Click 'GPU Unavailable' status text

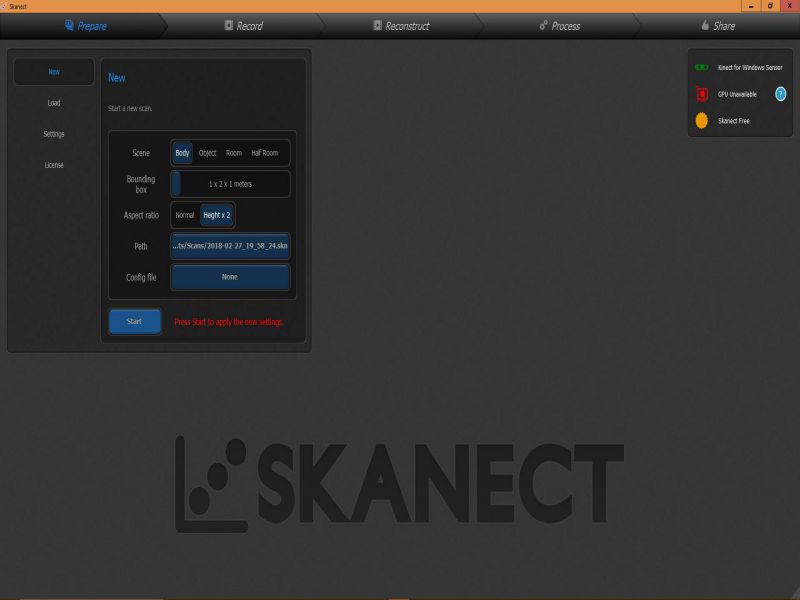tap(737, 94)
